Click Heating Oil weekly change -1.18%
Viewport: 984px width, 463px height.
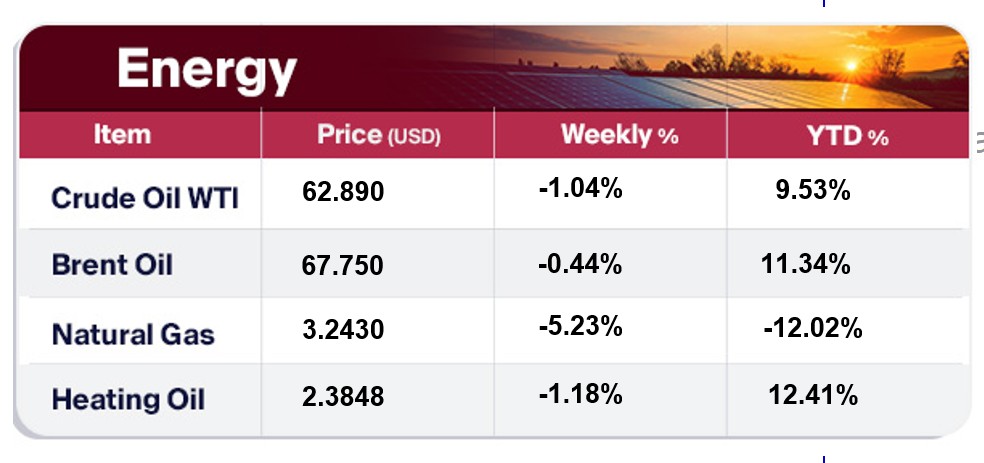tap(581, 394)
